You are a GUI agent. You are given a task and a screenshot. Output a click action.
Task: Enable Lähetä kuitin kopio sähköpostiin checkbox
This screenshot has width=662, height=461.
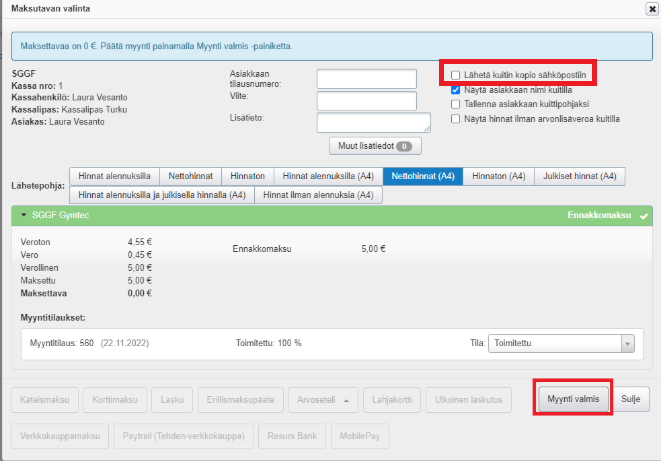456,75
